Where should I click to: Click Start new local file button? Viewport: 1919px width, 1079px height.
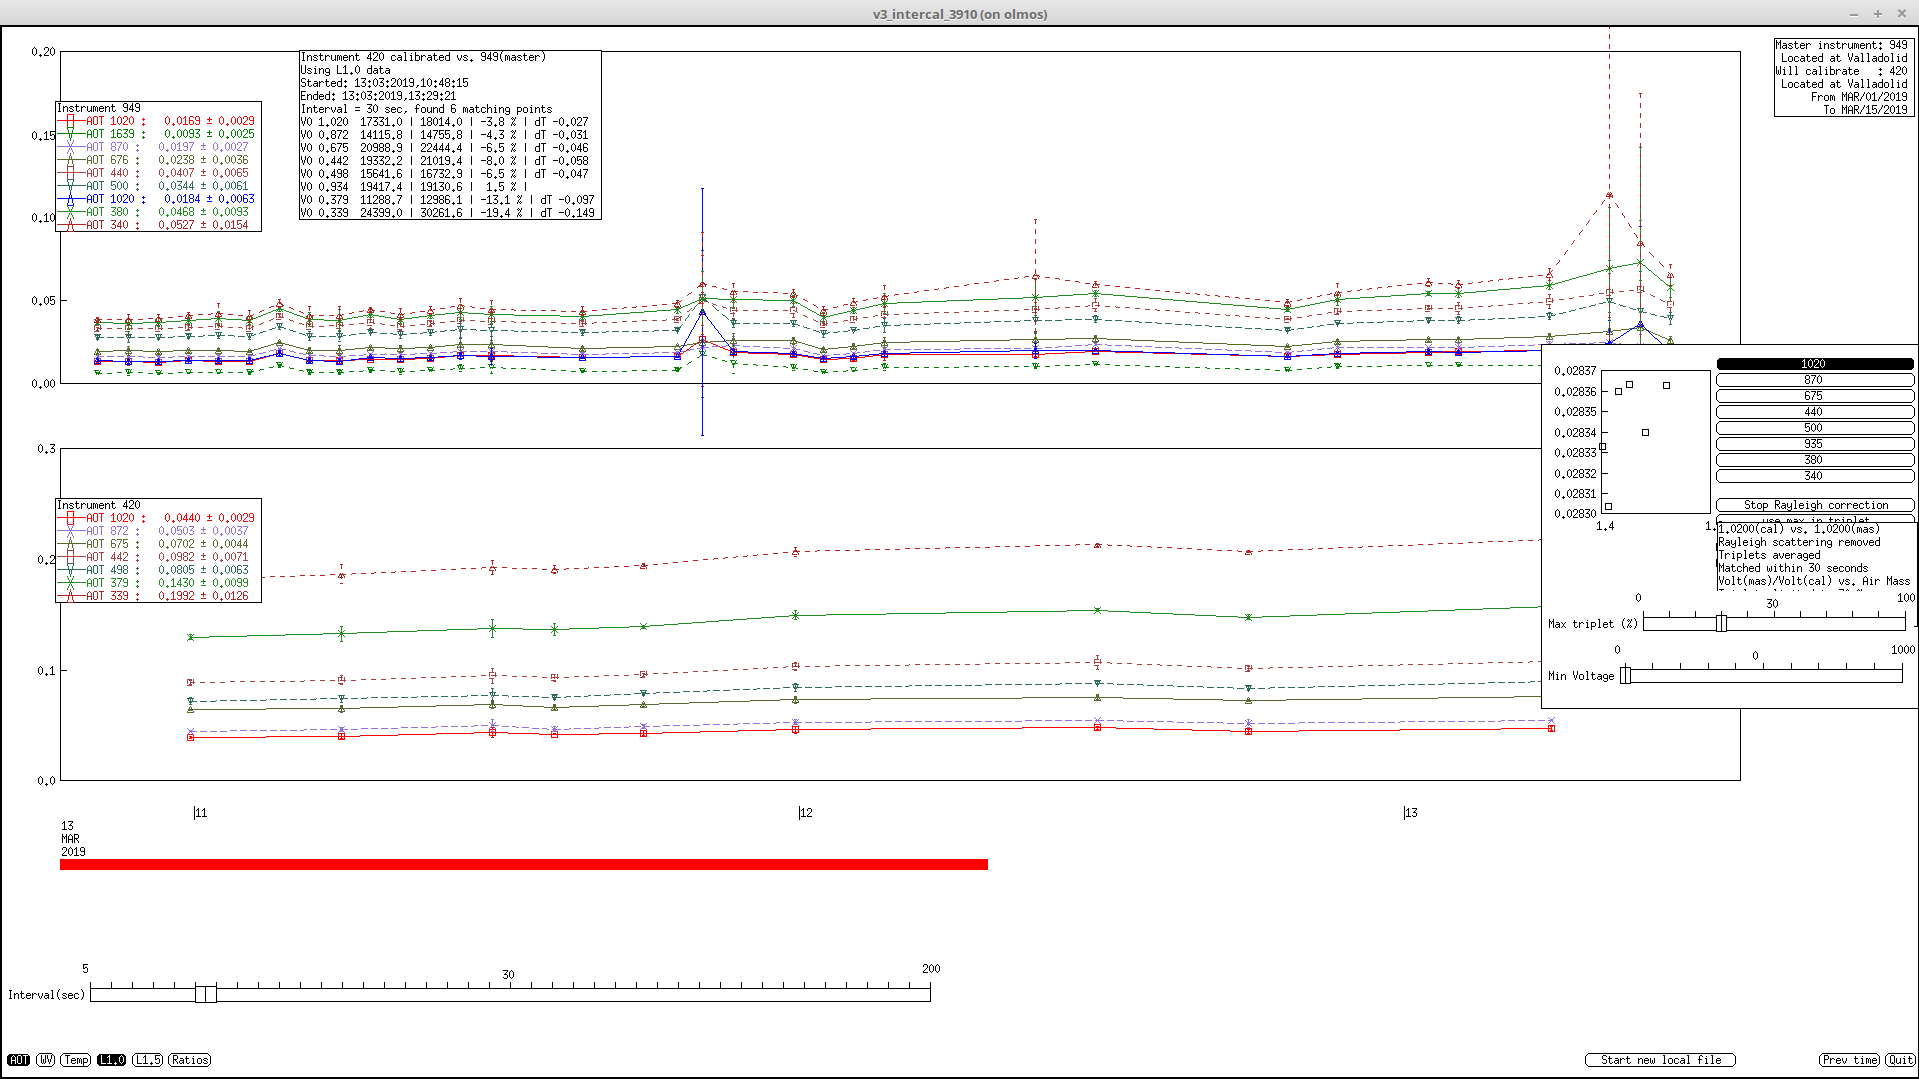(1660, 1060)
